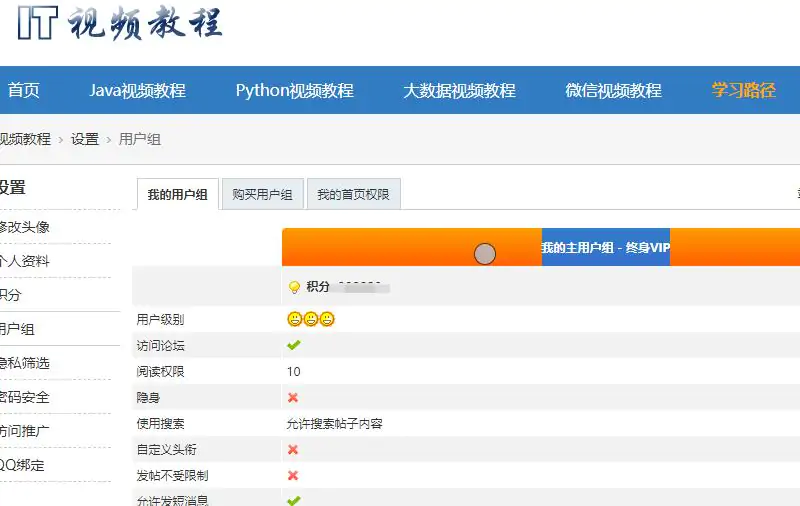Open Java视频教程 in the nav bar
The height and width of the screenshot is (506, 800).
coord(137,90)
